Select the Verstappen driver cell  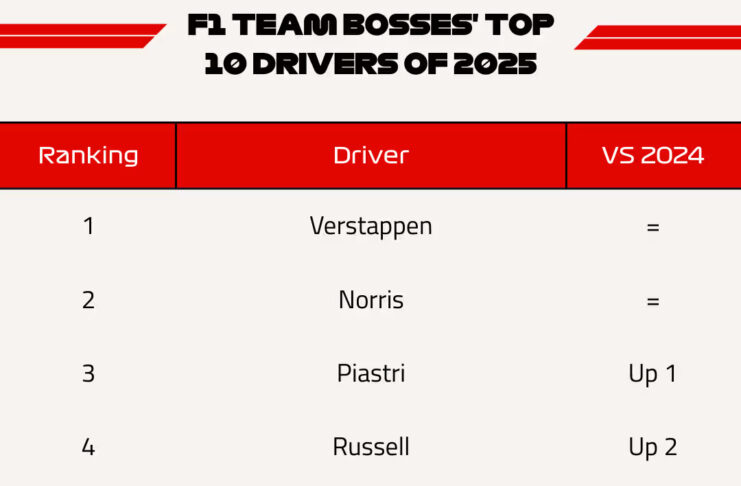371,226
